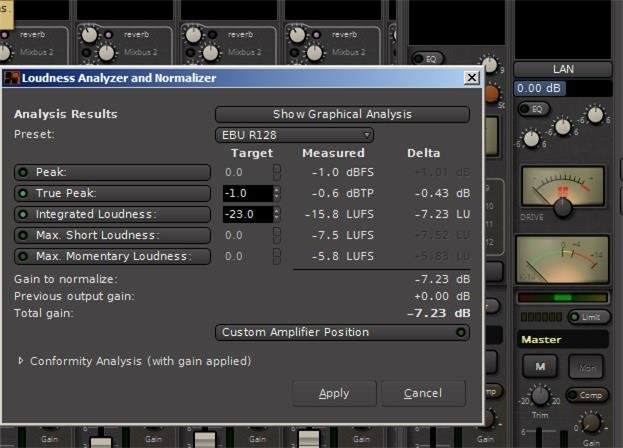Click the master Gain knob at bottom right
Viewport: 623px width, 448px height.
591,423
